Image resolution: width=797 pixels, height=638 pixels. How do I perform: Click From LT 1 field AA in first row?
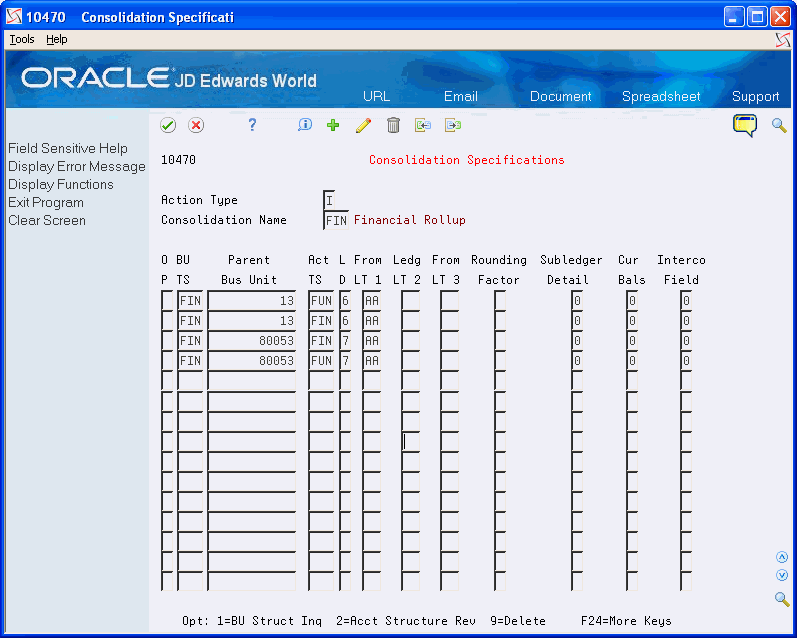(x=372, y=300)
